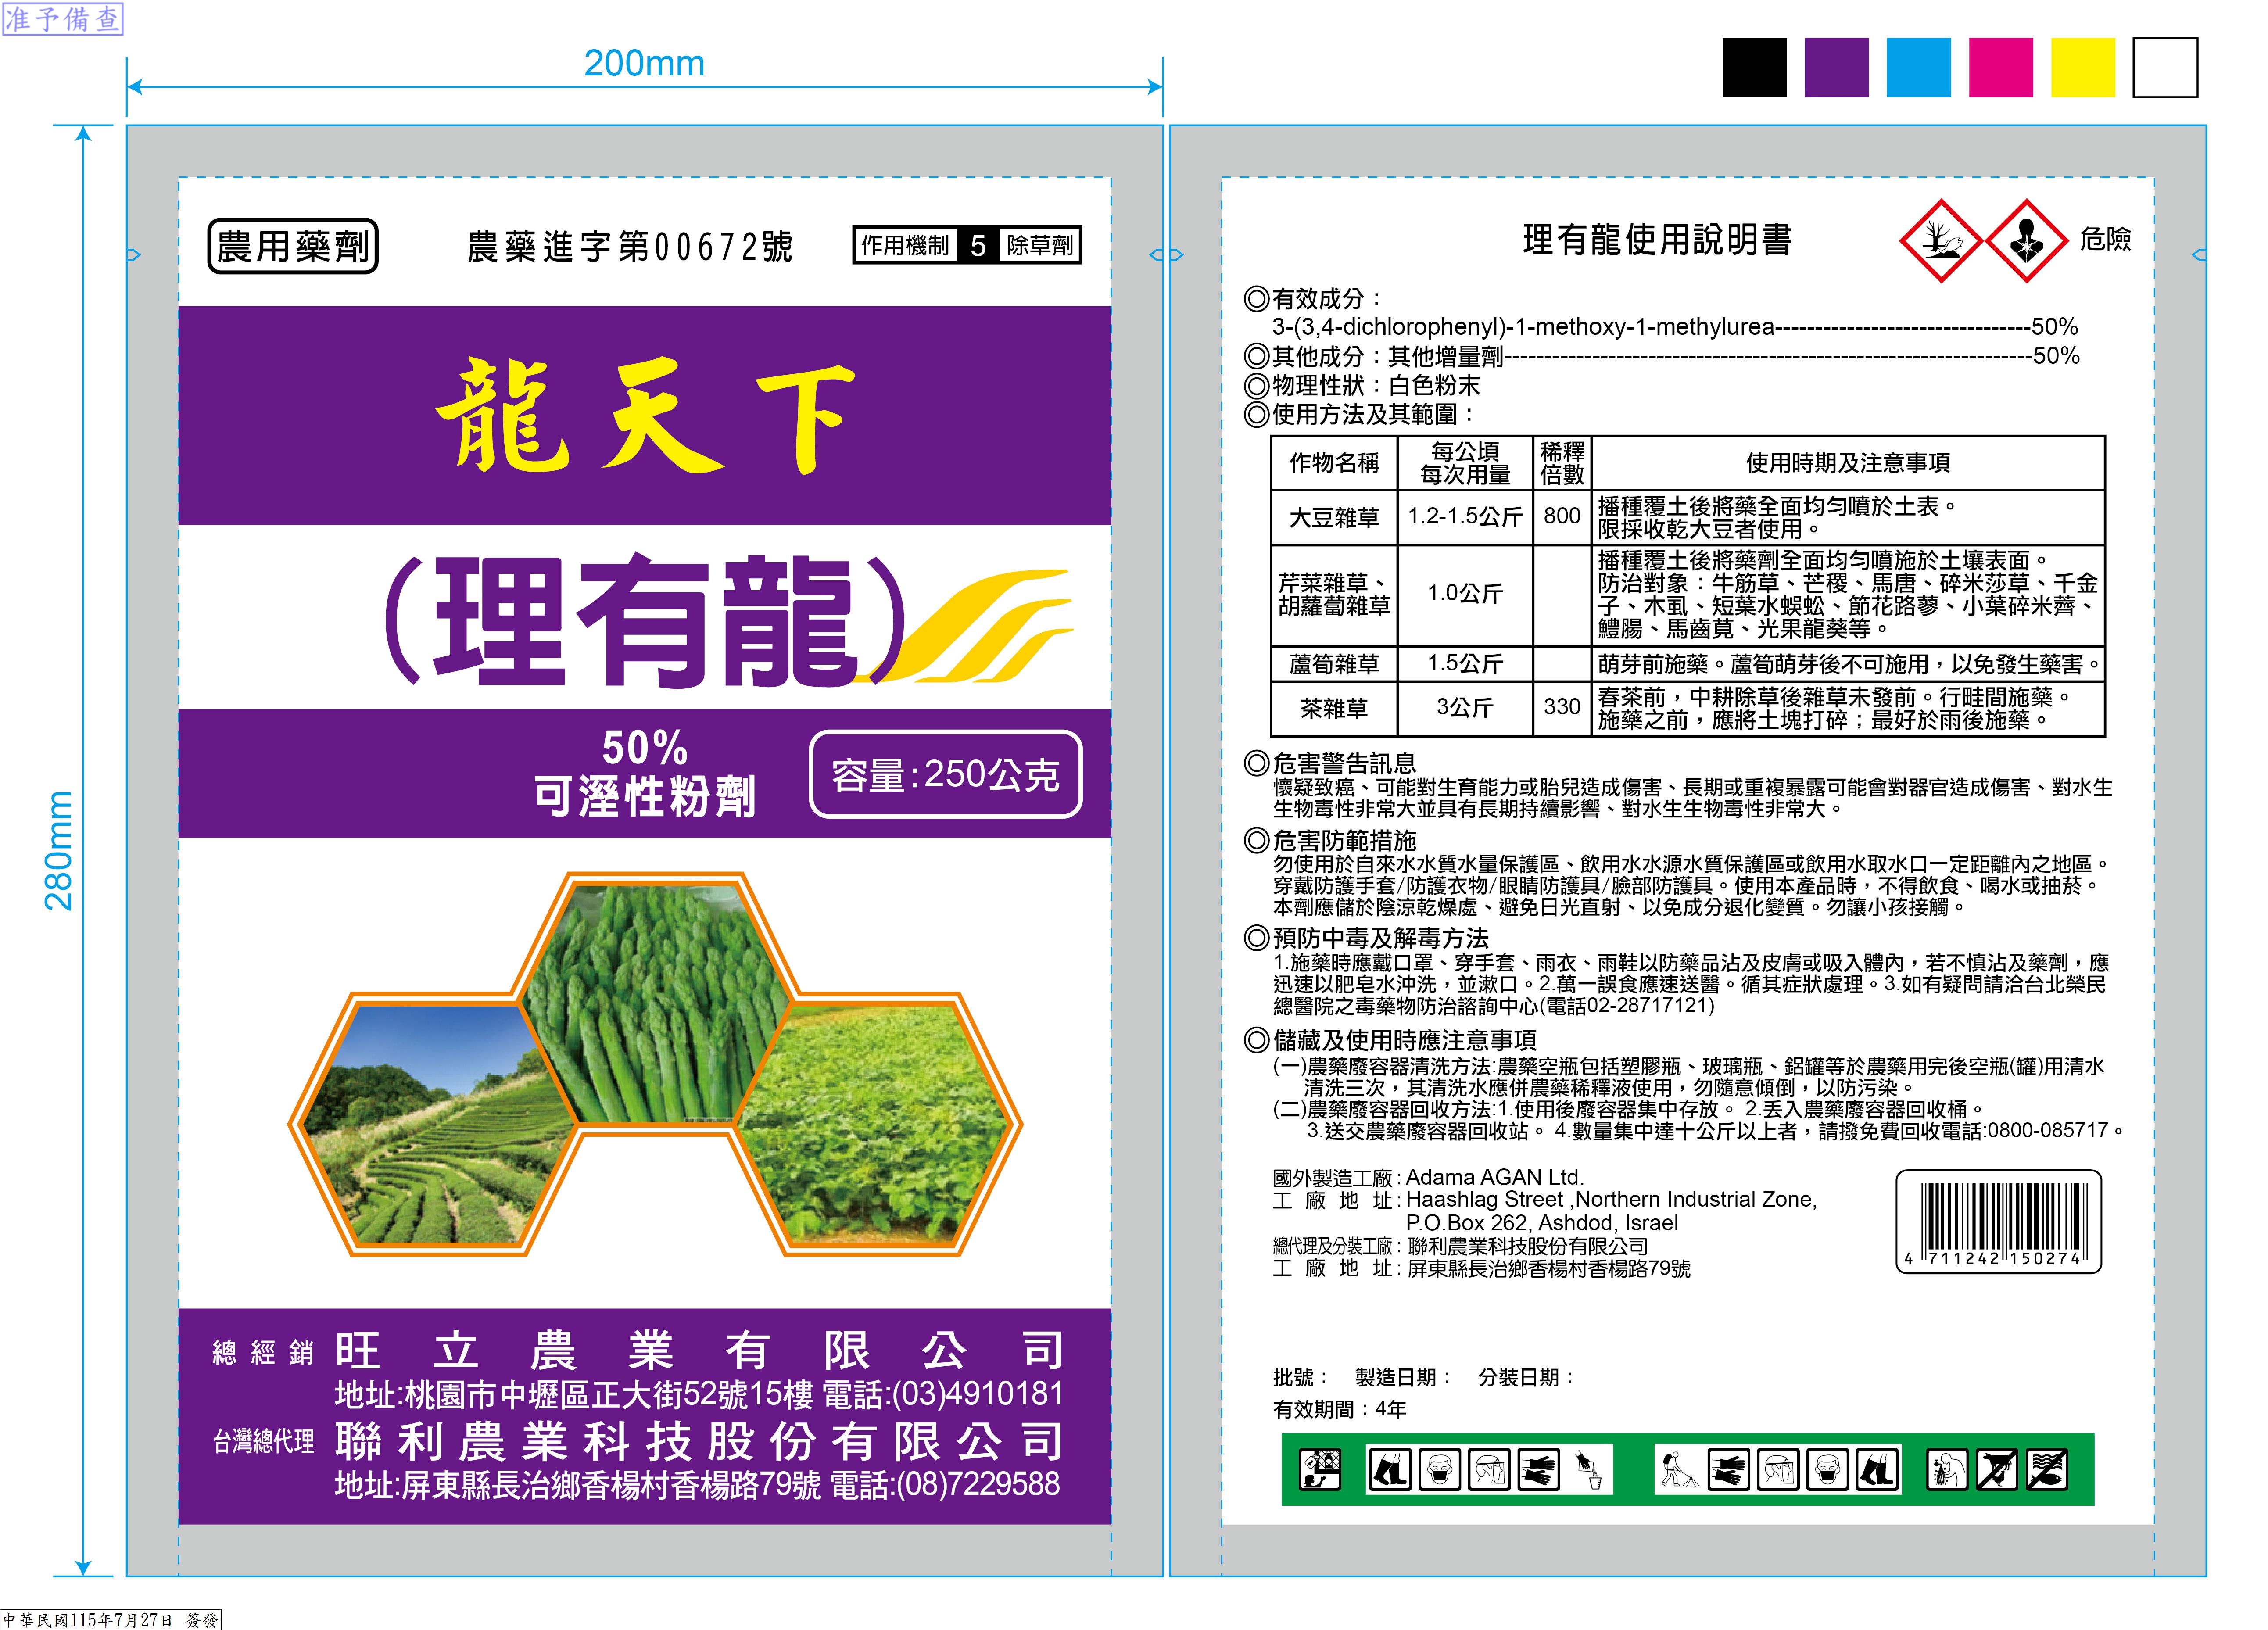Click the boots pictogram in the spraying group
2268x1630 pixels.
tap(1877, 1469)
